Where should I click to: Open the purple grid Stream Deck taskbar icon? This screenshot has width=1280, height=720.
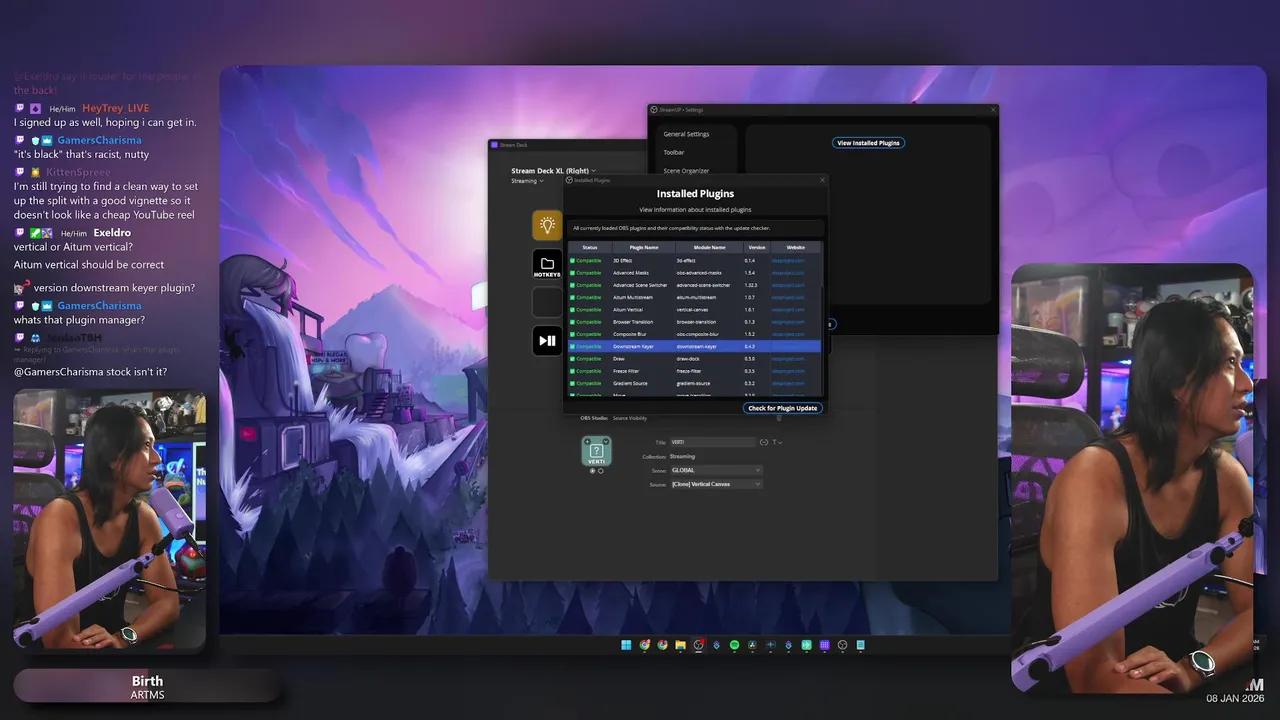[x=825, y=645]
